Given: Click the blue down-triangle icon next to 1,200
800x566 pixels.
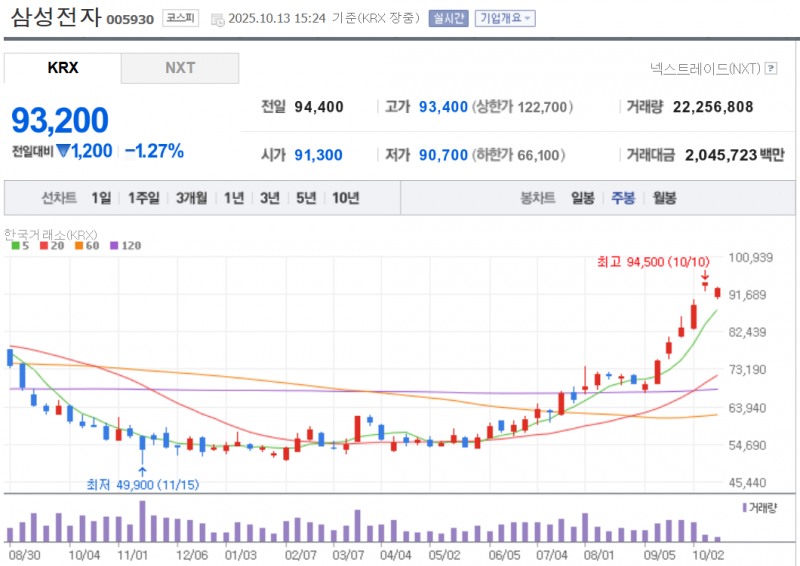Looking at the screenshot, I should pos(62,151).
